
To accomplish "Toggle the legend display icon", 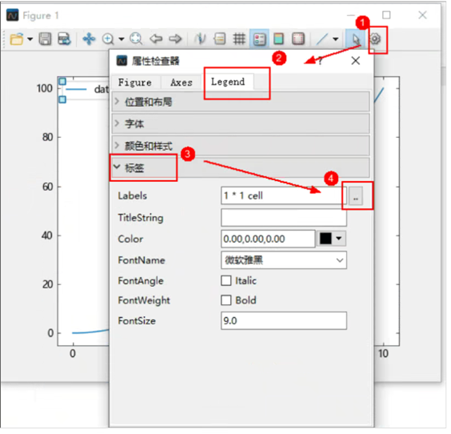I will tap(259, 39).
